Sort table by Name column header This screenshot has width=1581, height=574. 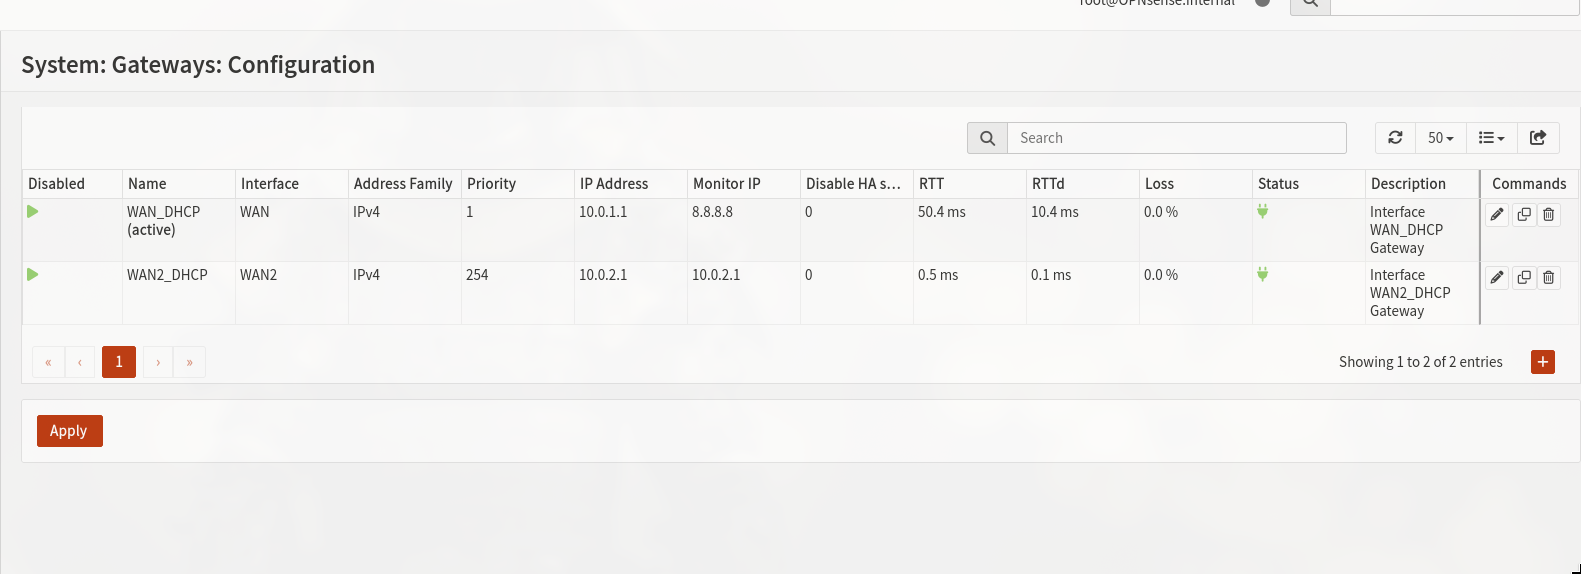147,184
